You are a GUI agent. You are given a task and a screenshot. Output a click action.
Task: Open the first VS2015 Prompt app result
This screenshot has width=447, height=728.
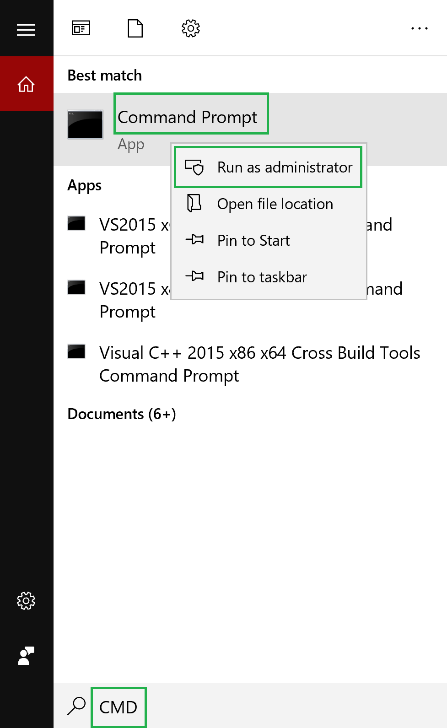[251, 236]
